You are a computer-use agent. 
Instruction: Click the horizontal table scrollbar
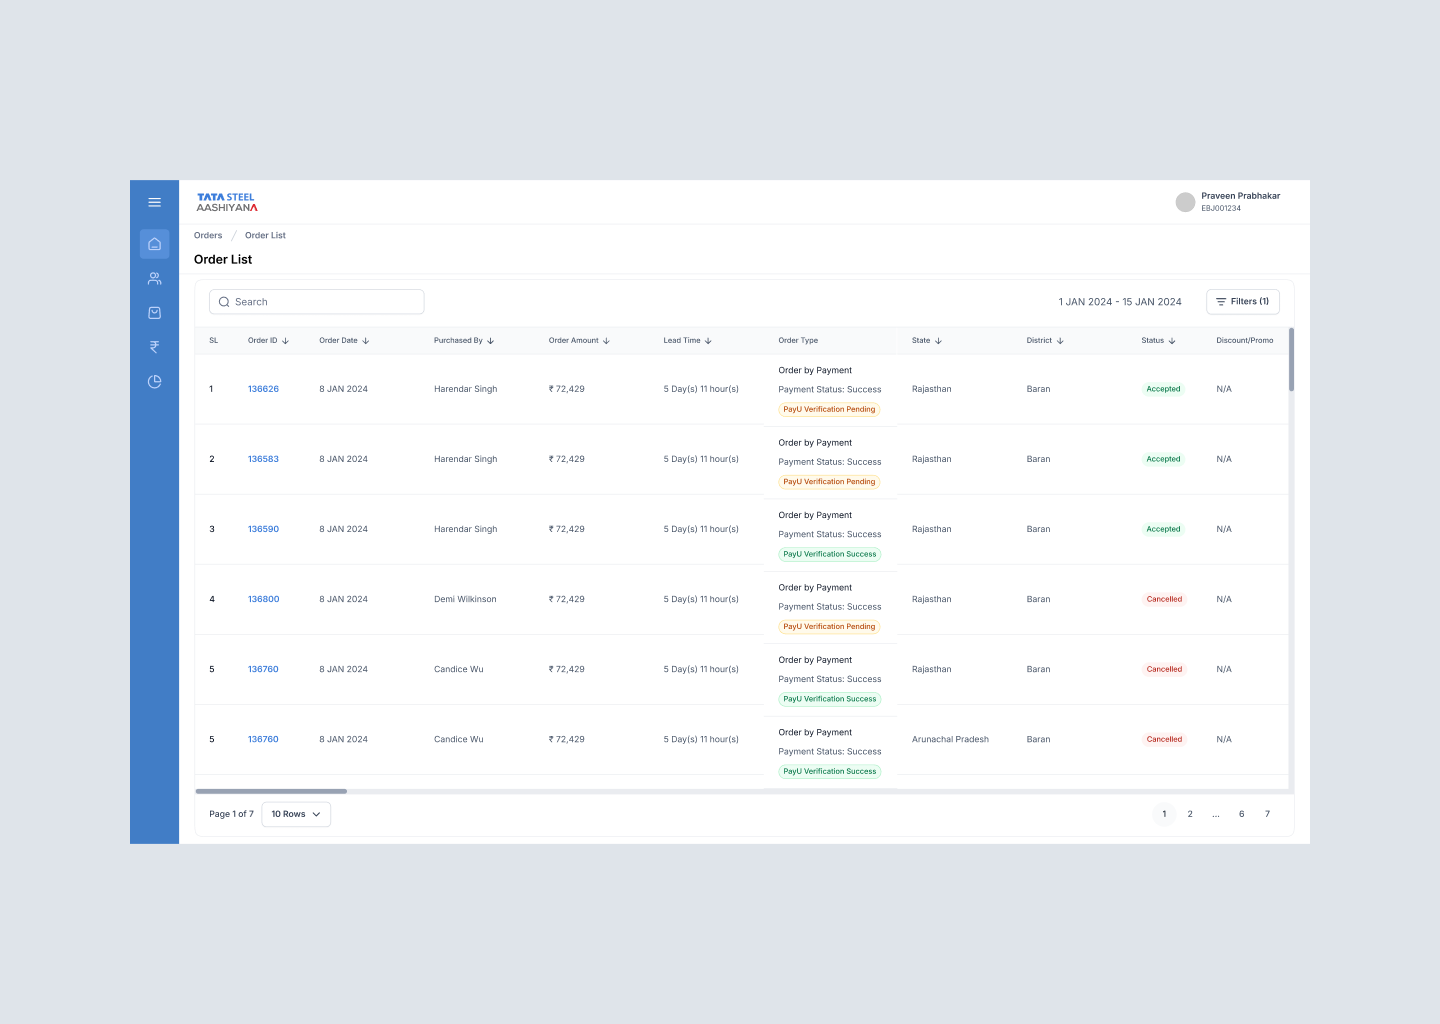tap(271, 791)
